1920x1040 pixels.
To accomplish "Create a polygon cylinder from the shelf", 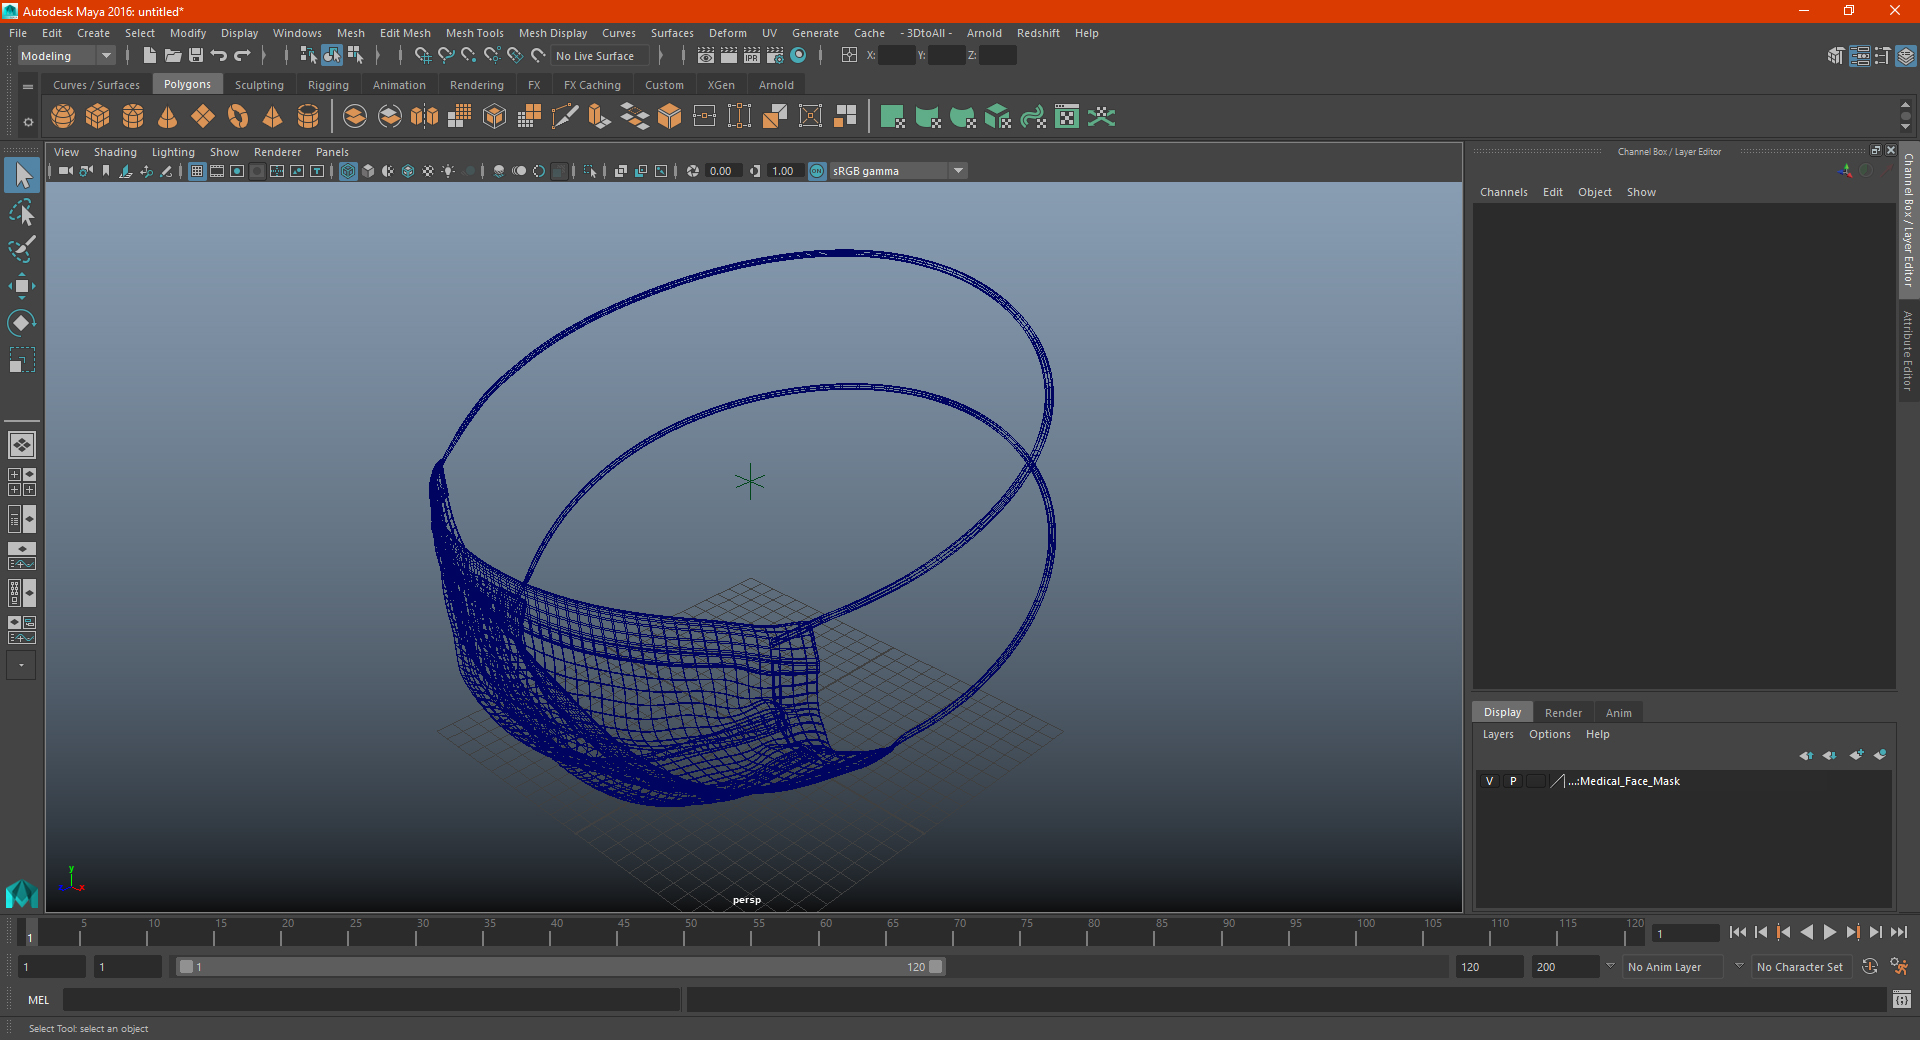I will pos(133,117).
